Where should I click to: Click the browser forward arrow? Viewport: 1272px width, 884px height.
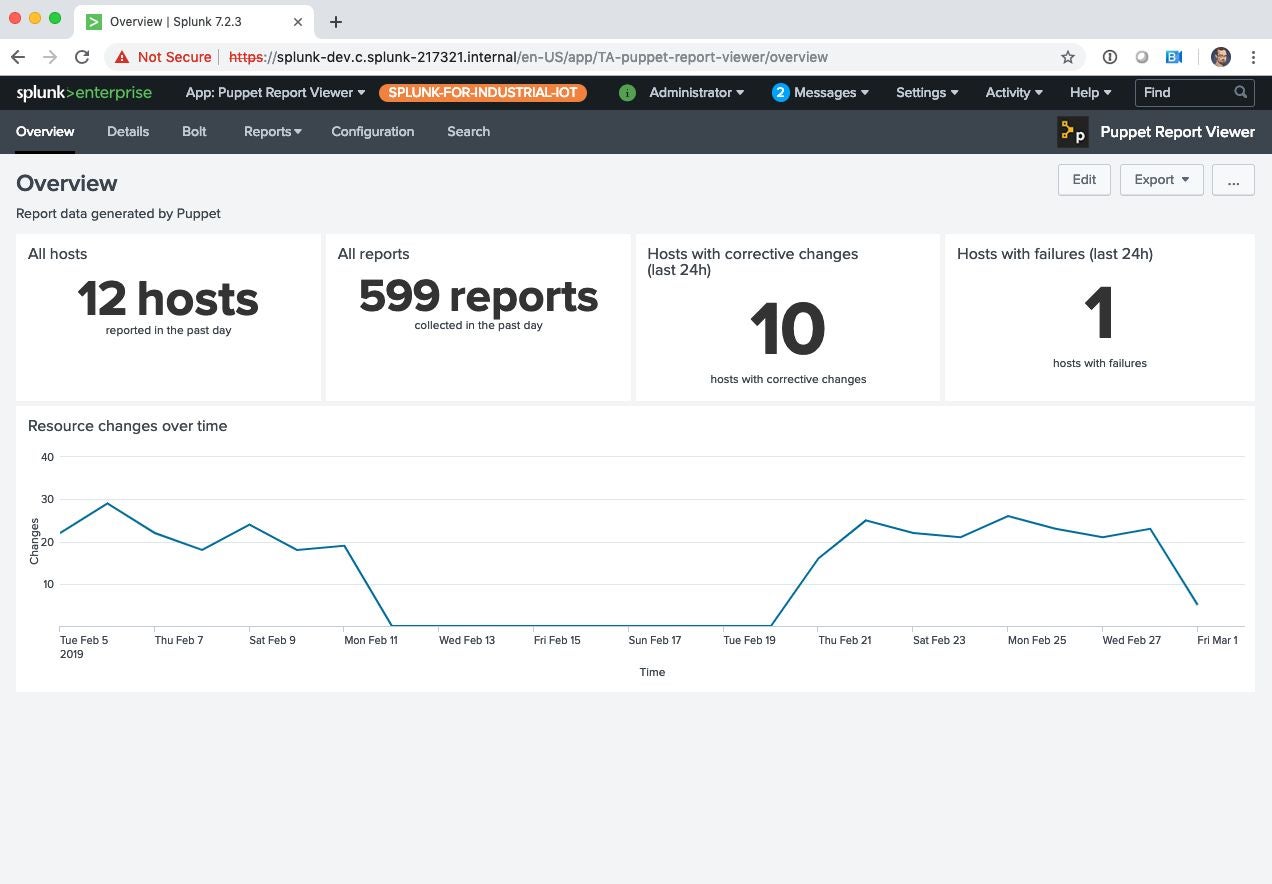[50, 57]
